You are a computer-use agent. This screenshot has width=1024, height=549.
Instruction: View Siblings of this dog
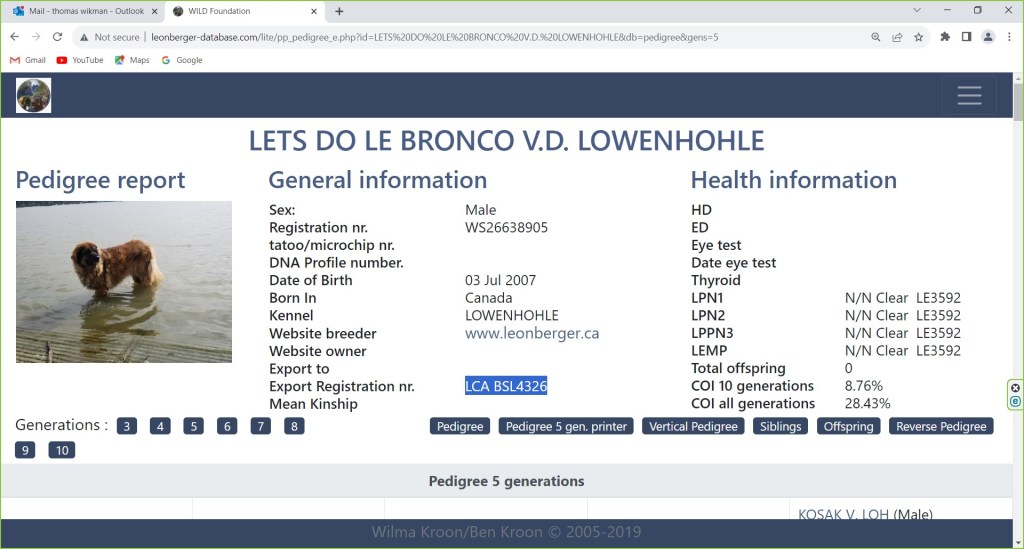tap(780, 426)
